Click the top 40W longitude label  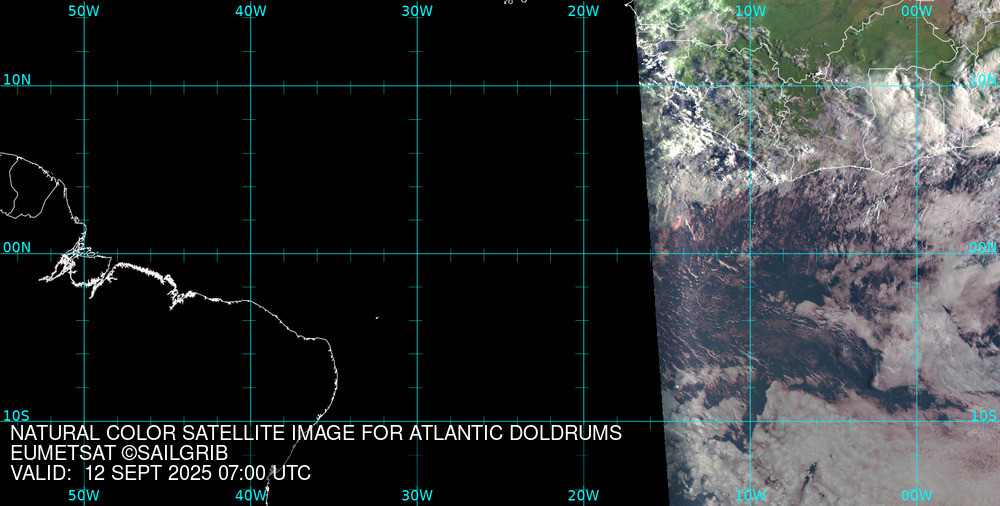pyautogui.click(x=251, y=11)
